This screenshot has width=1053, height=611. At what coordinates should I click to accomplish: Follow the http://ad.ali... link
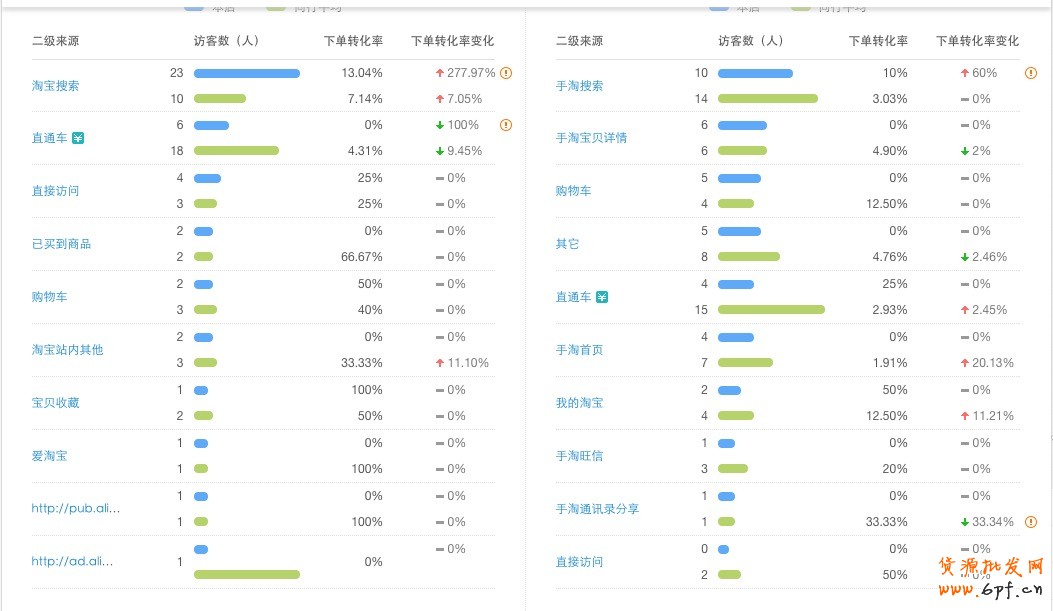pyautogui.click(x=72, y=561)
